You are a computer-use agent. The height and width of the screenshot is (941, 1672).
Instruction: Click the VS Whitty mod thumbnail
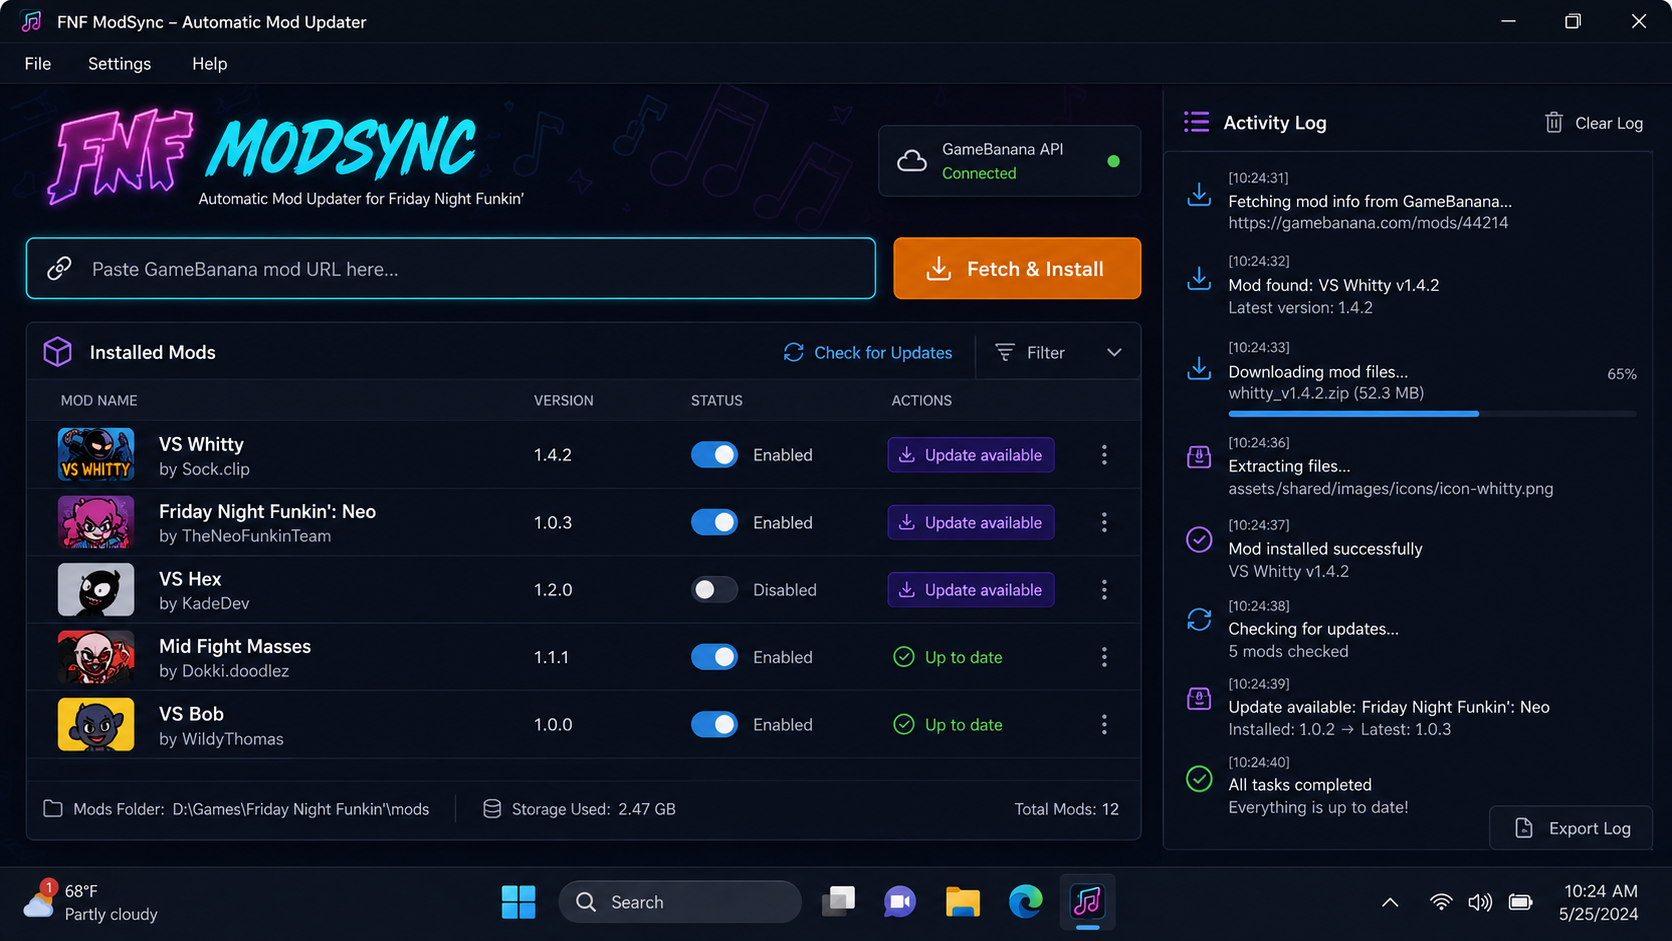click(96, 454)
